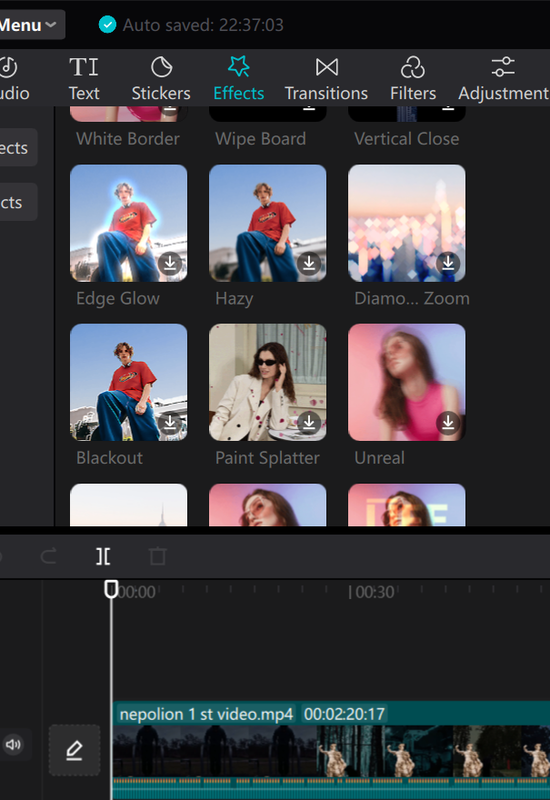Click the Vertical Close effect label
Viewport: 550px width, 800px height.
(x=407, y=139)
